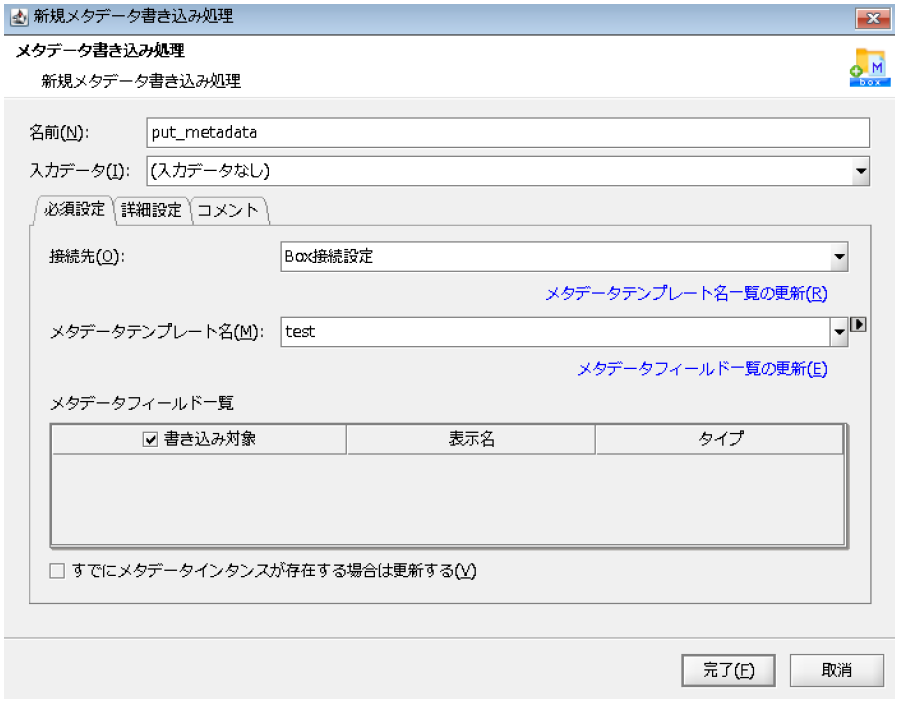Screen dimensions: 899x704
Task: Click the メタデータフィールド一覧の更新 link
Action: [702, 369]
